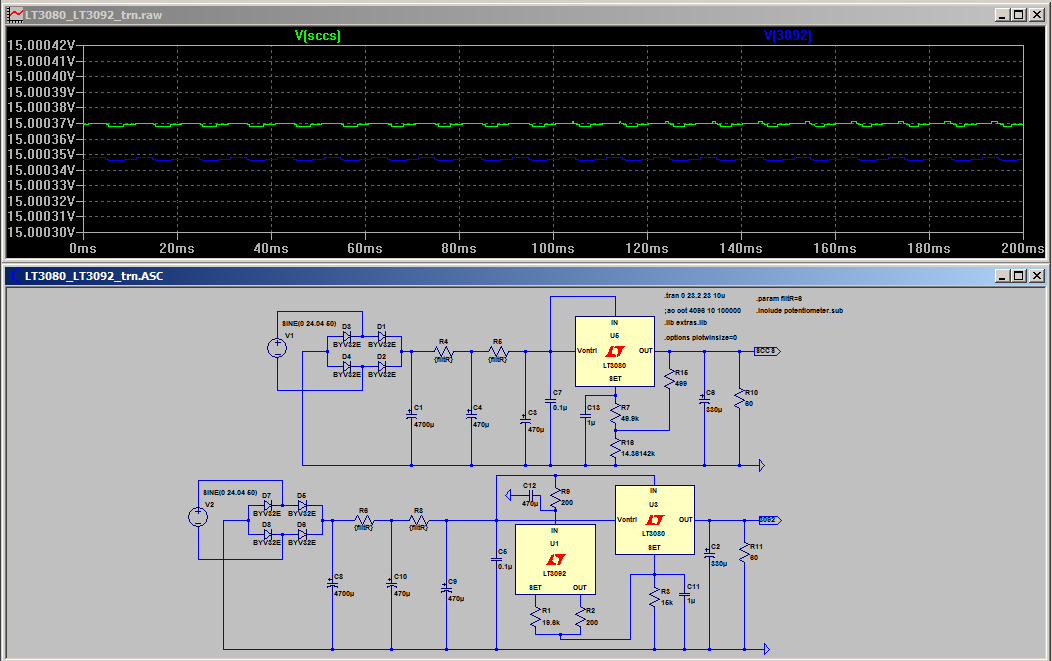Click the R5 filter resistor symbol

pyautogui.click(x=497, y=351)
